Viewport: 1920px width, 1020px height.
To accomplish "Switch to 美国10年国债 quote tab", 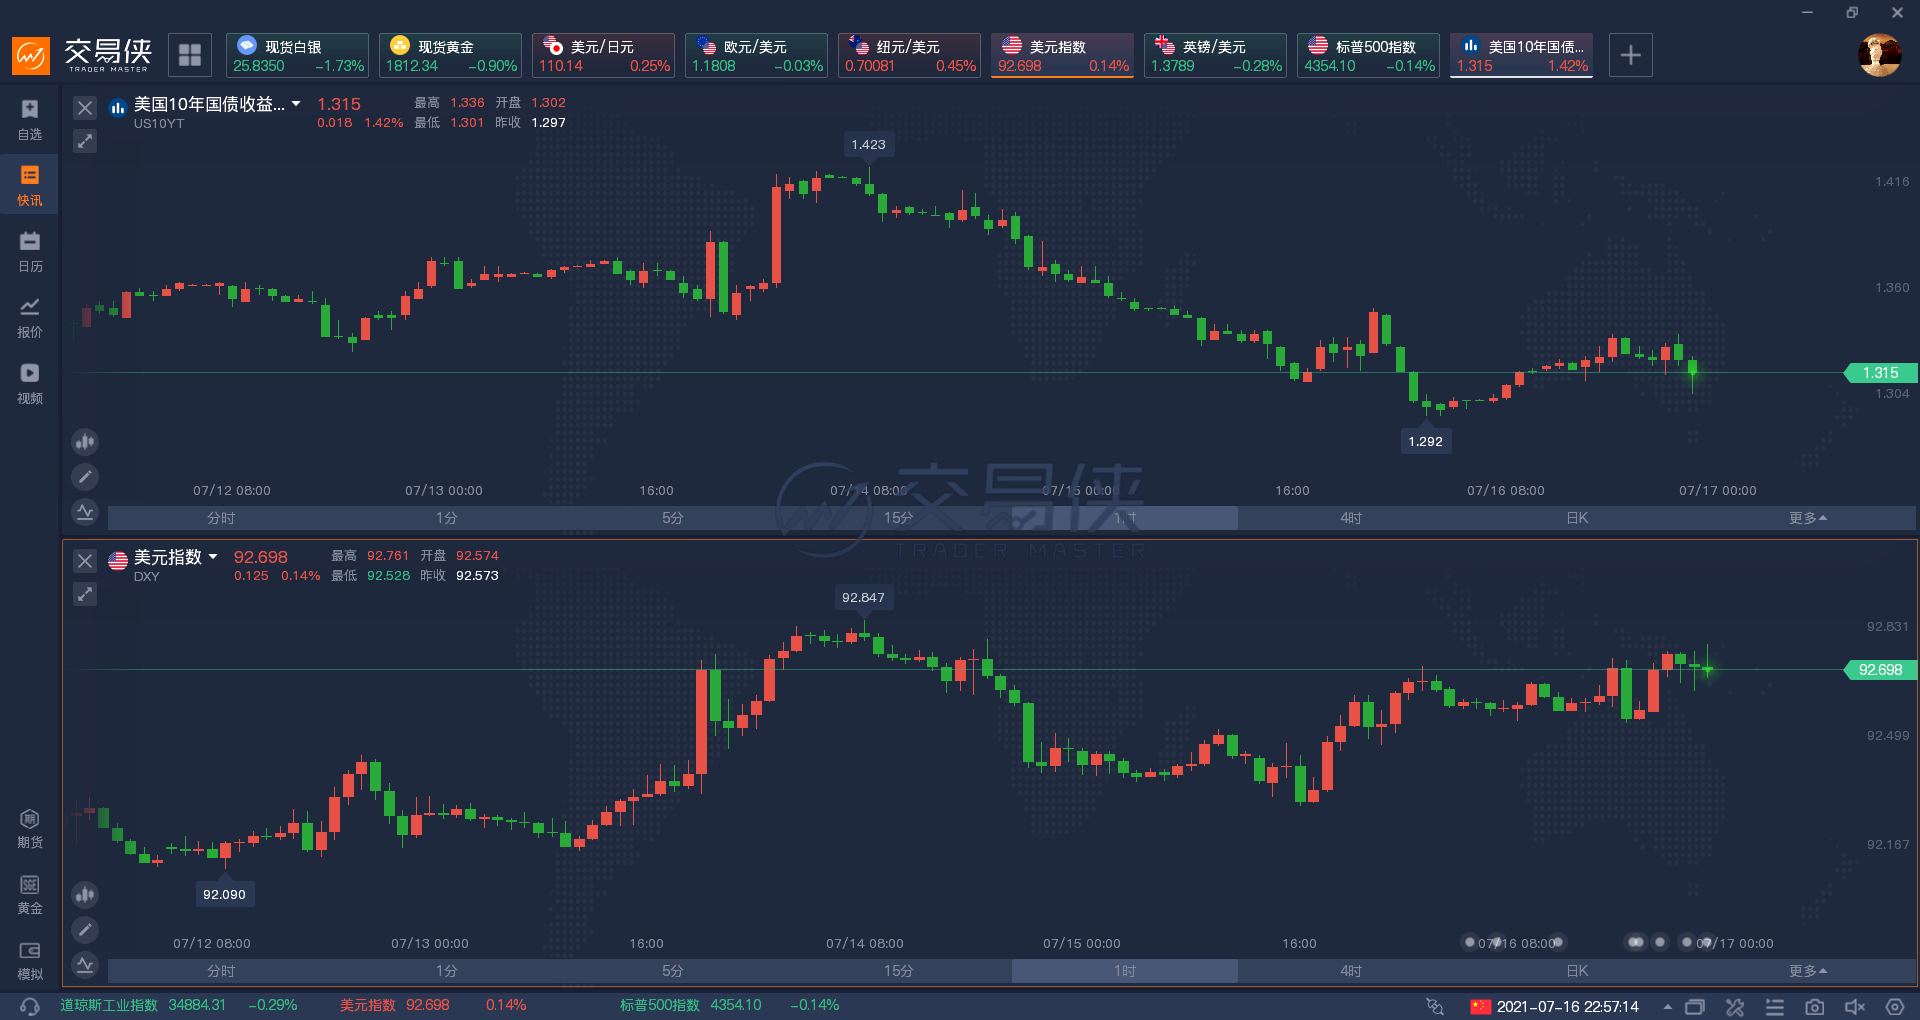I will (1522, 55).
